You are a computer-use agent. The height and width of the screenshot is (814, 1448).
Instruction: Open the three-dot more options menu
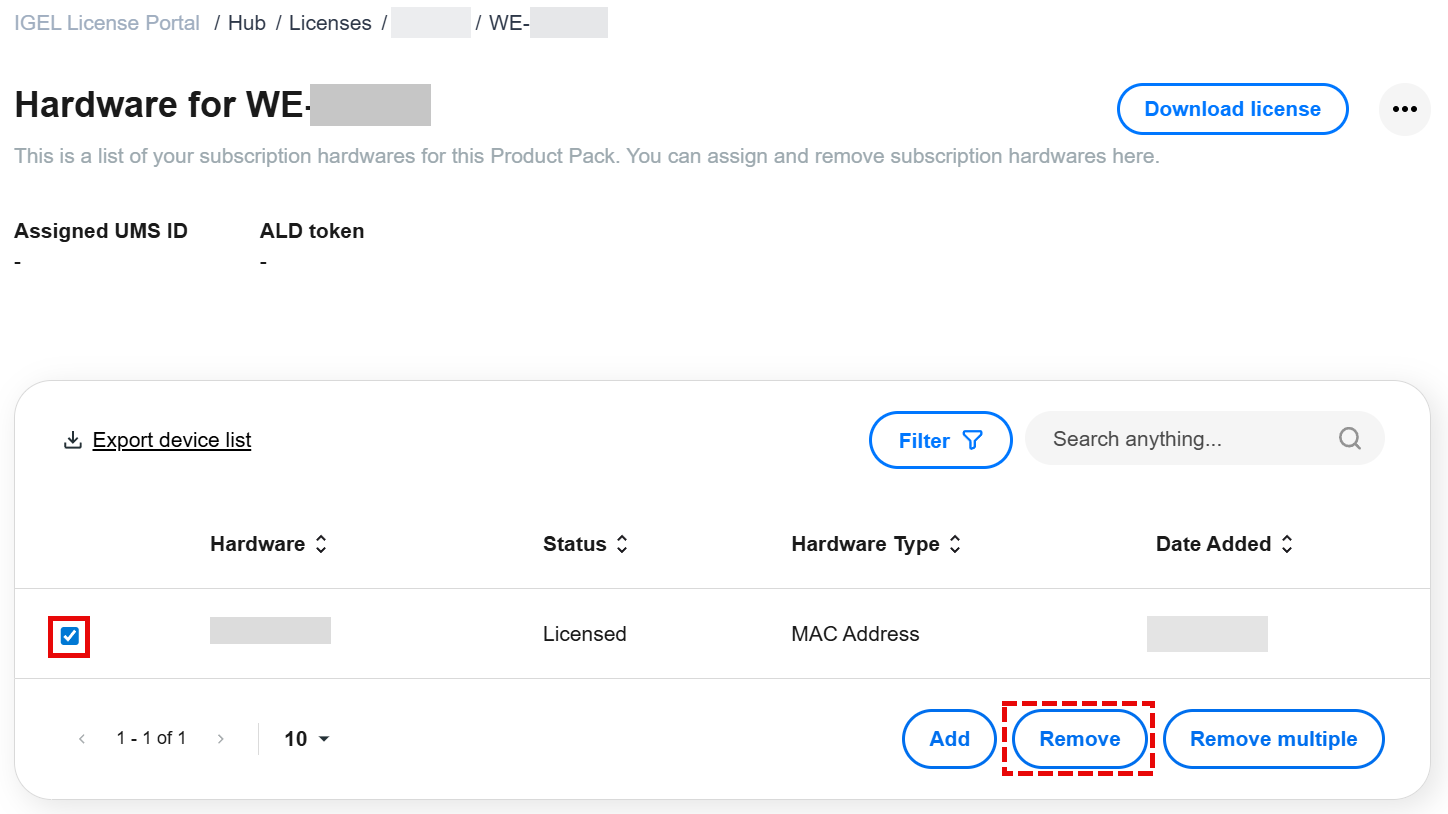pos(1404,109)
